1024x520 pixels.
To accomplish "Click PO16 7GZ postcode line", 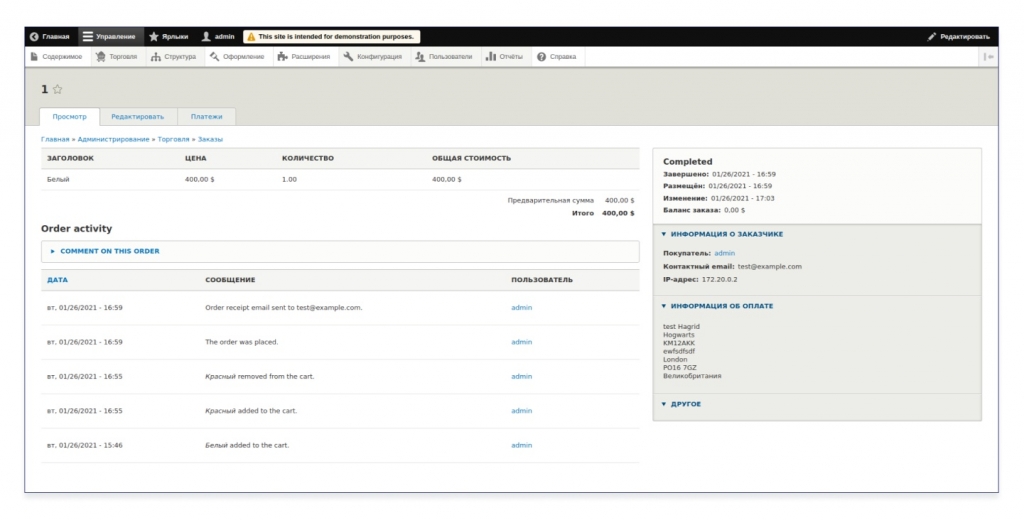I will click(x=680, y=368).
